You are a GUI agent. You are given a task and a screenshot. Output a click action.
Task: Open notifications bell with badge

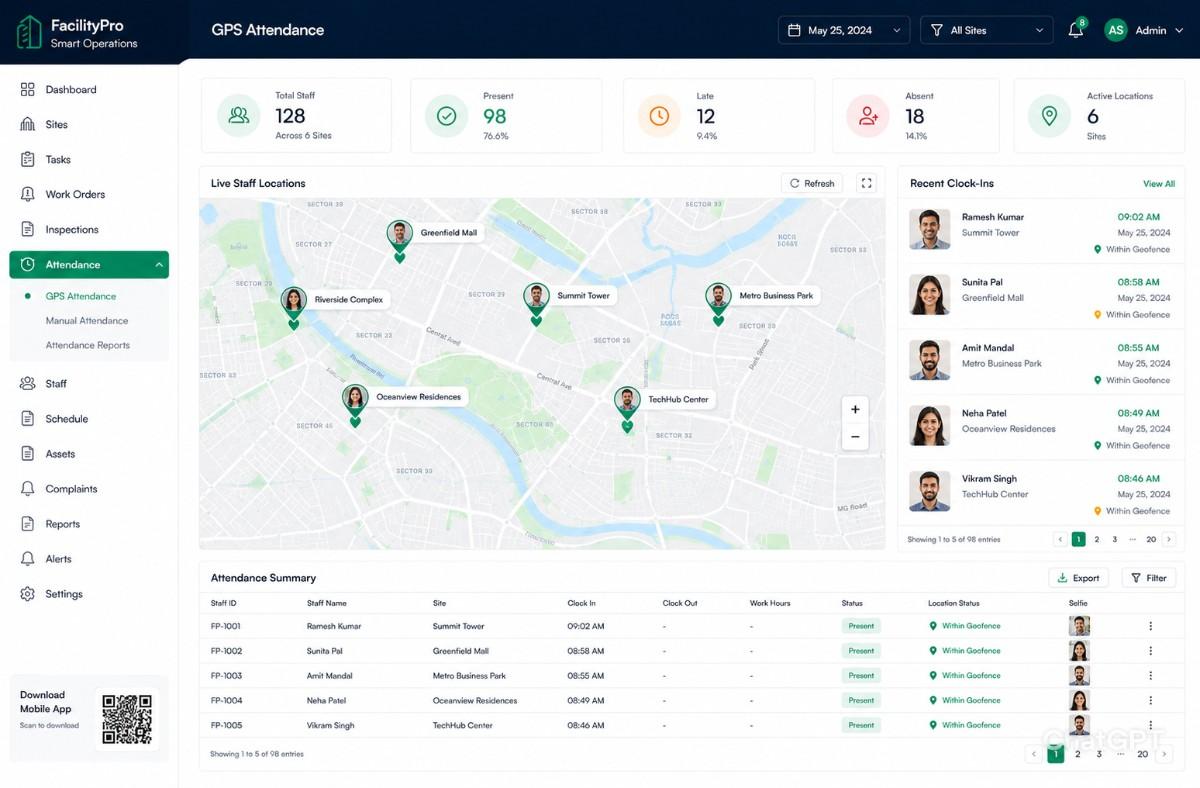pos(1076,30)
